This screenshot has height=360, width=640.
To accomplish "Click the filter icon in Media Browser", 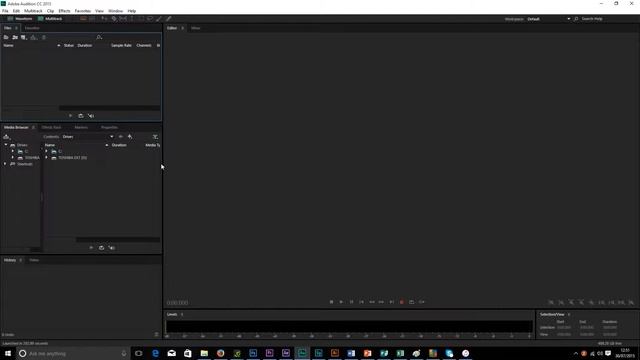I will [155, 137].
